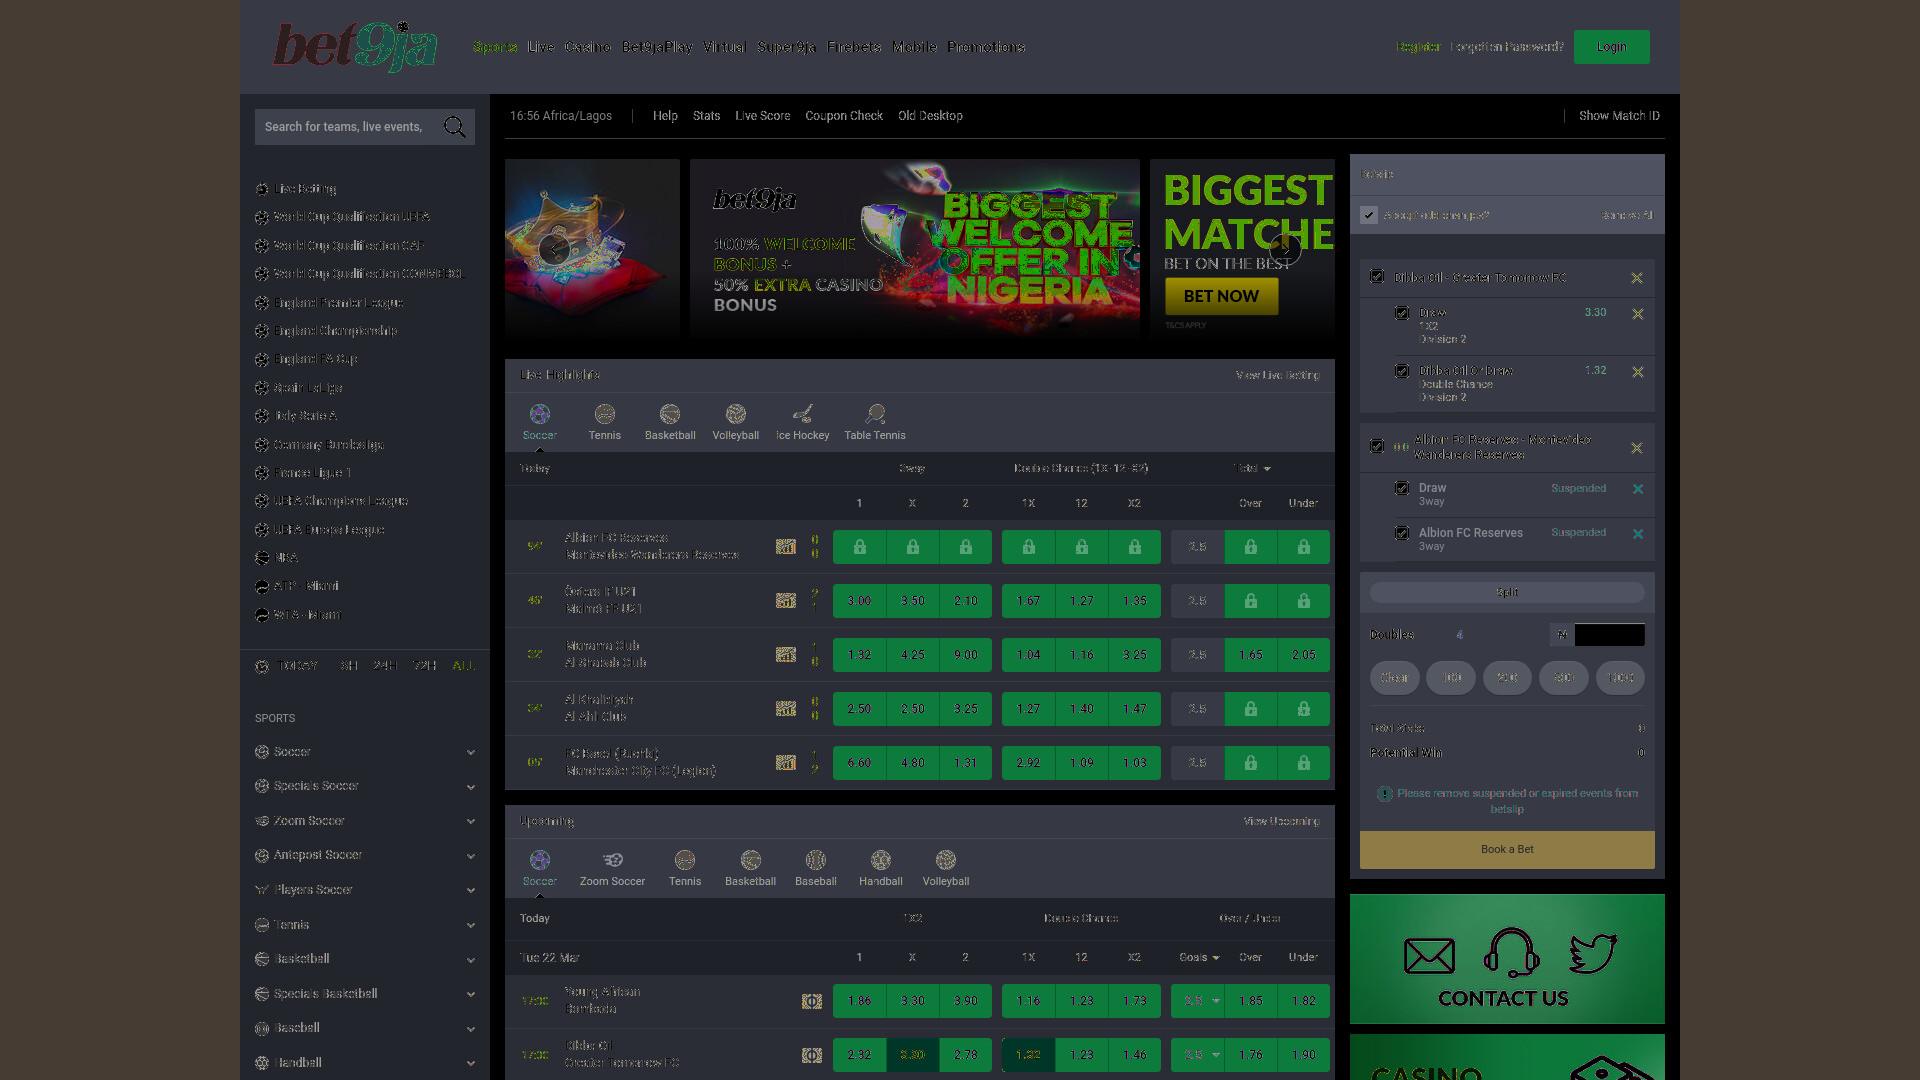This screenshot has height=1080, width=1920.
Task: Toggle suspended Albion FC Reserves 3way checkbox
Action: click(x=1402, y=533)
